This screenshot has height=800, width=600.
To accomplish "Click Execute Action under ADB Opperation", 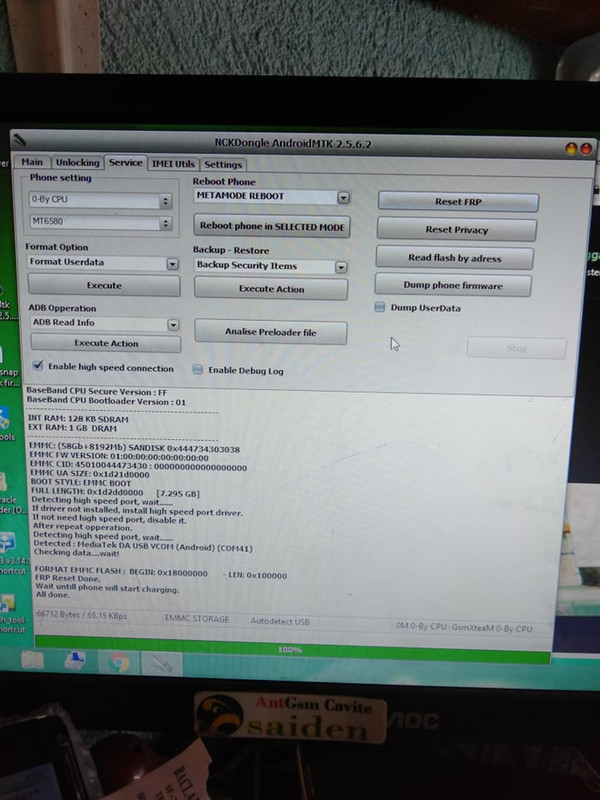I will (106, 343).
